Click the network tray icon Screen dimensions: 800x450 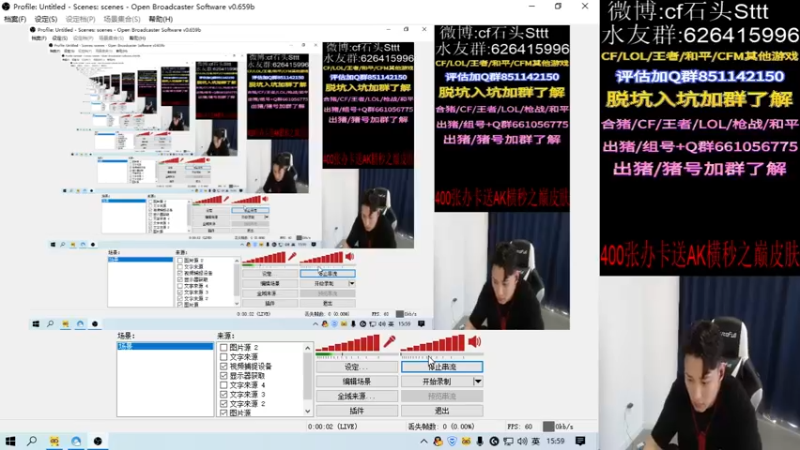click(x=508, y=441)
